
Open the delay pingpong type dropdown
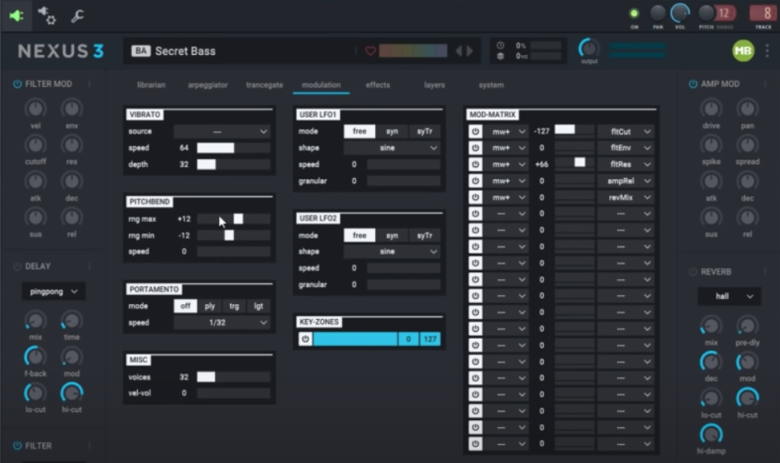coord(53,291)
